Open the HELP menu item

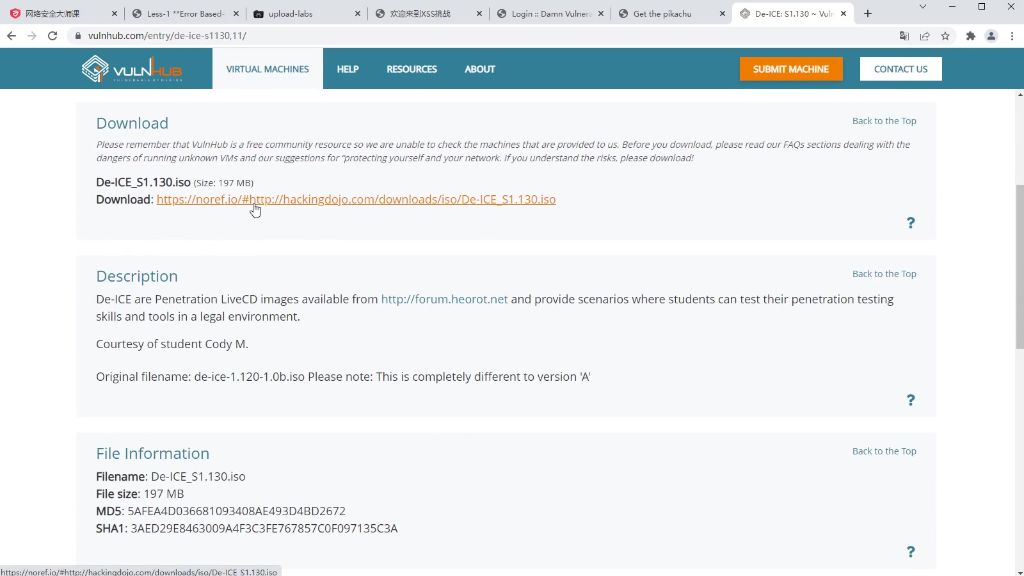pos(347,69)
